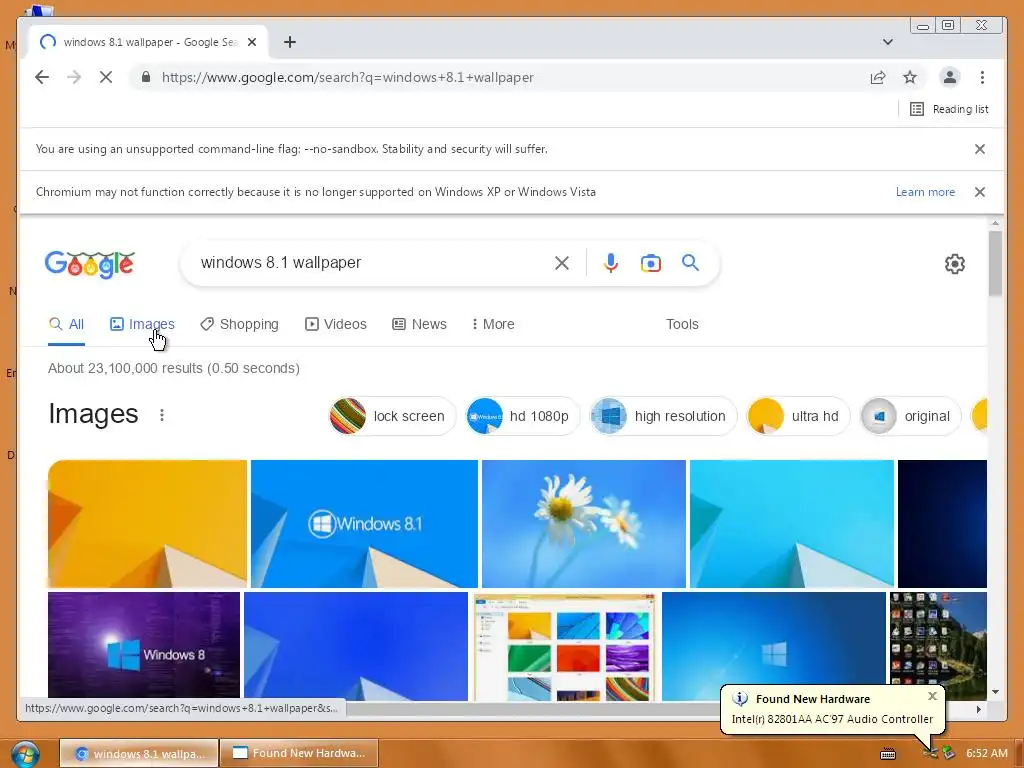Clear the search box text
1024x768 pixels.
(x=562, y=263)
